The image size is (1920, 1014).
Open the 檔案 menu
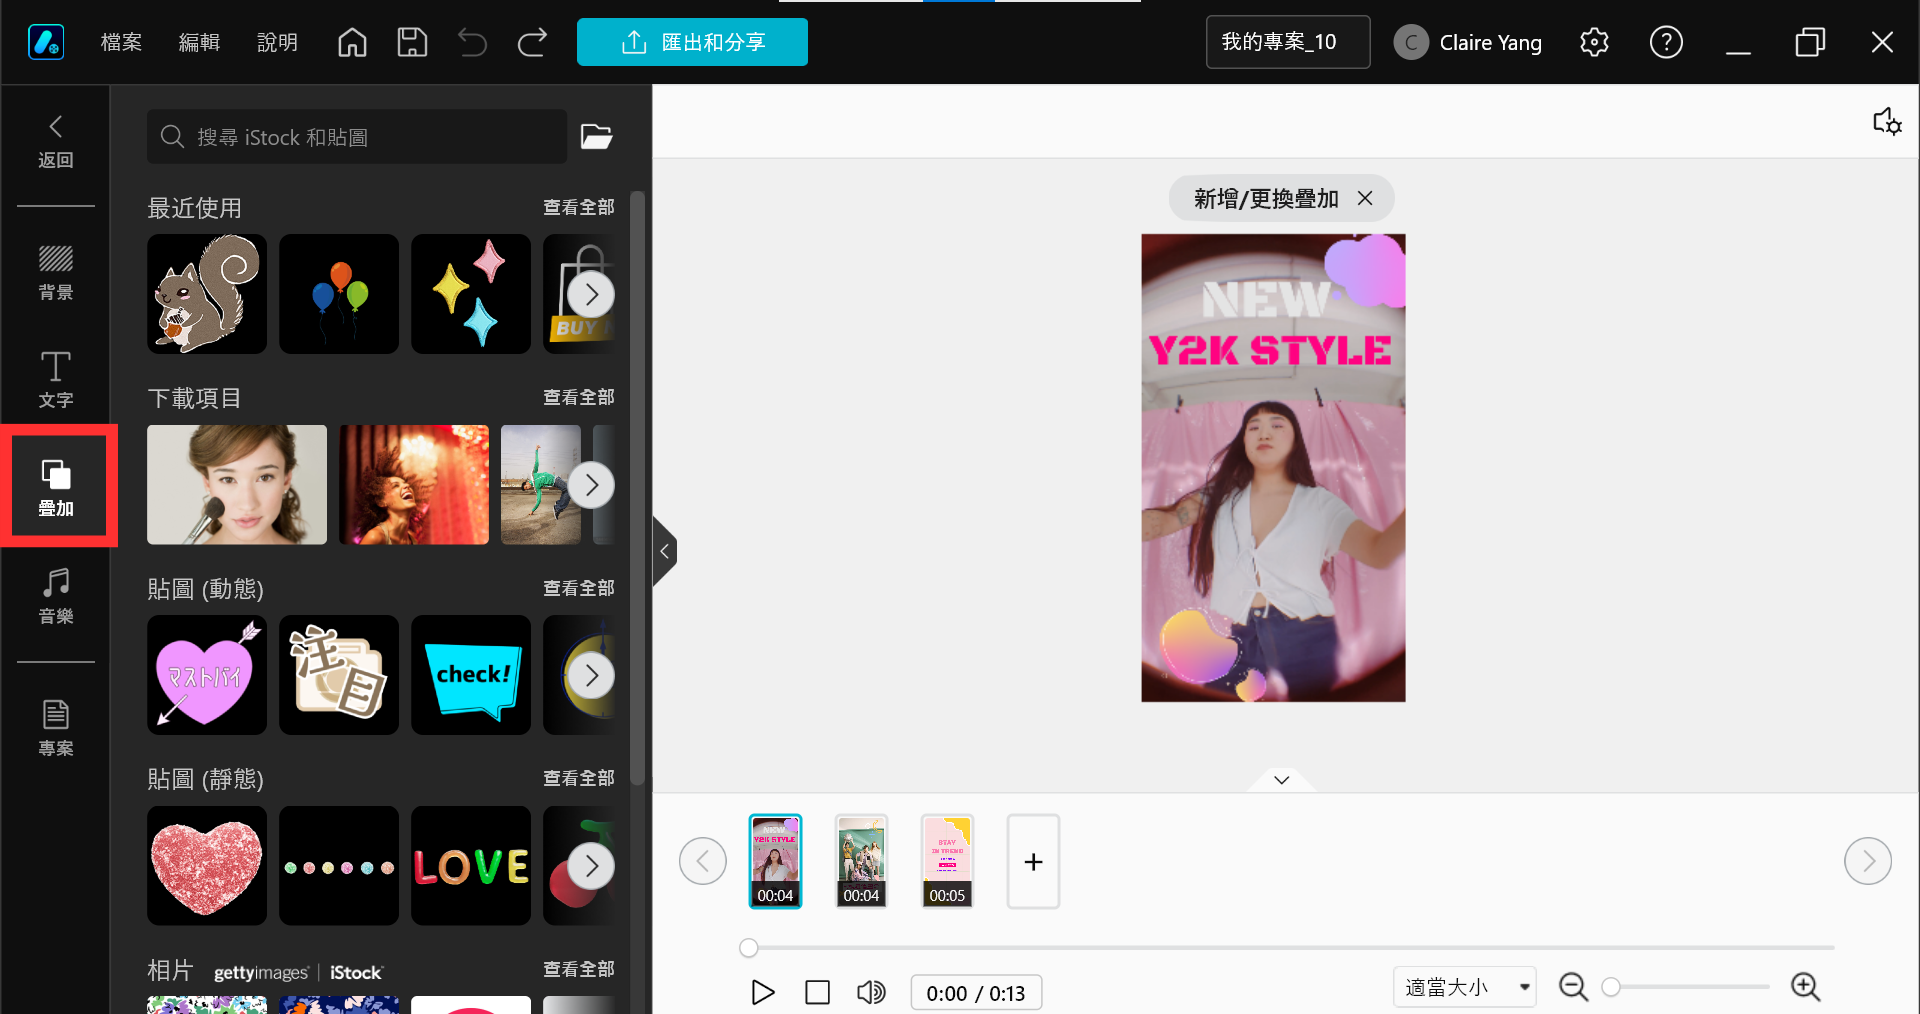tap(121, 42)
